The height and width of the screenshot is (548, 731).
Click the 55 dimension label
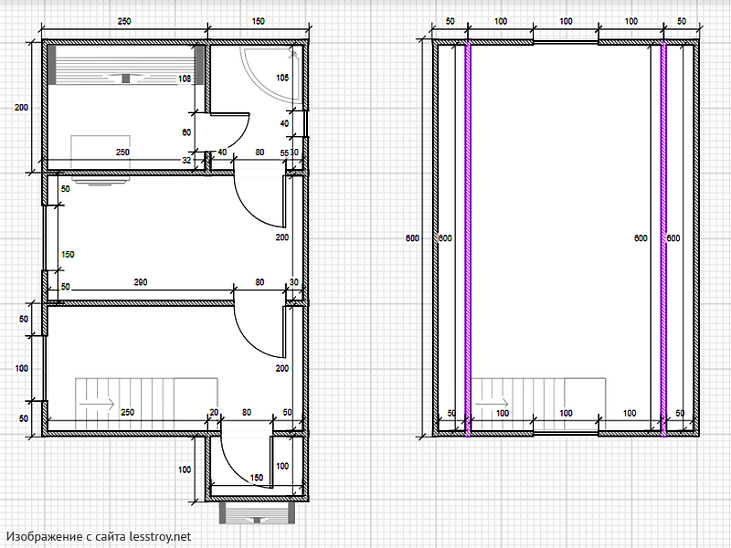pos(284,153)
